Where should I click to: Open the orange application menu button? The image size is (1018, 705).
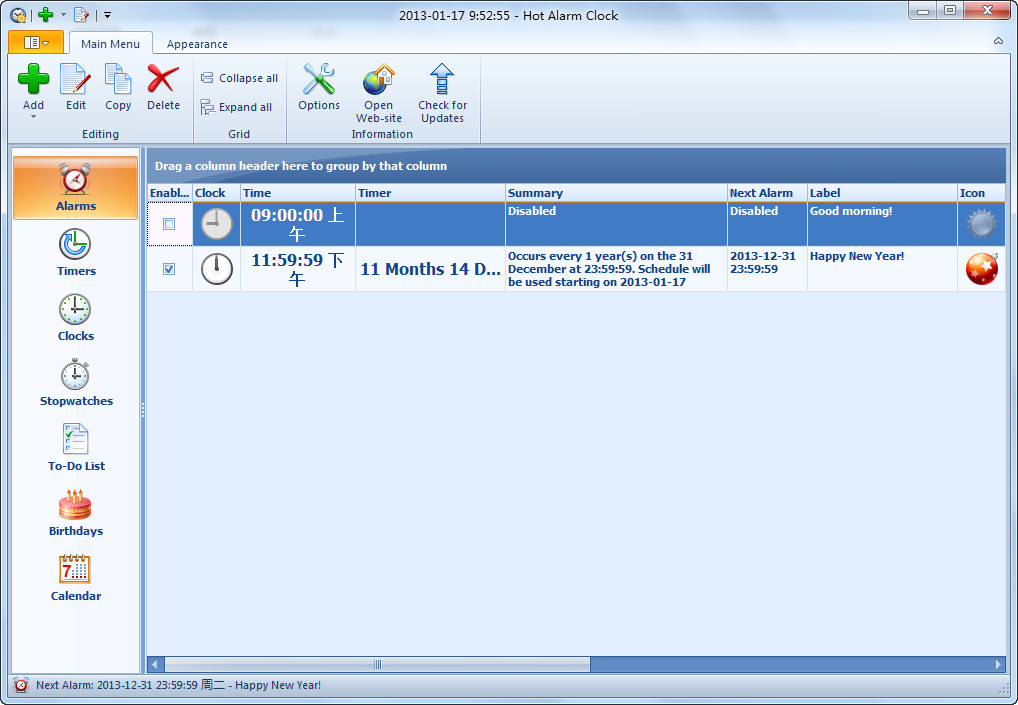pyautogui.click(x=36, y=42)
